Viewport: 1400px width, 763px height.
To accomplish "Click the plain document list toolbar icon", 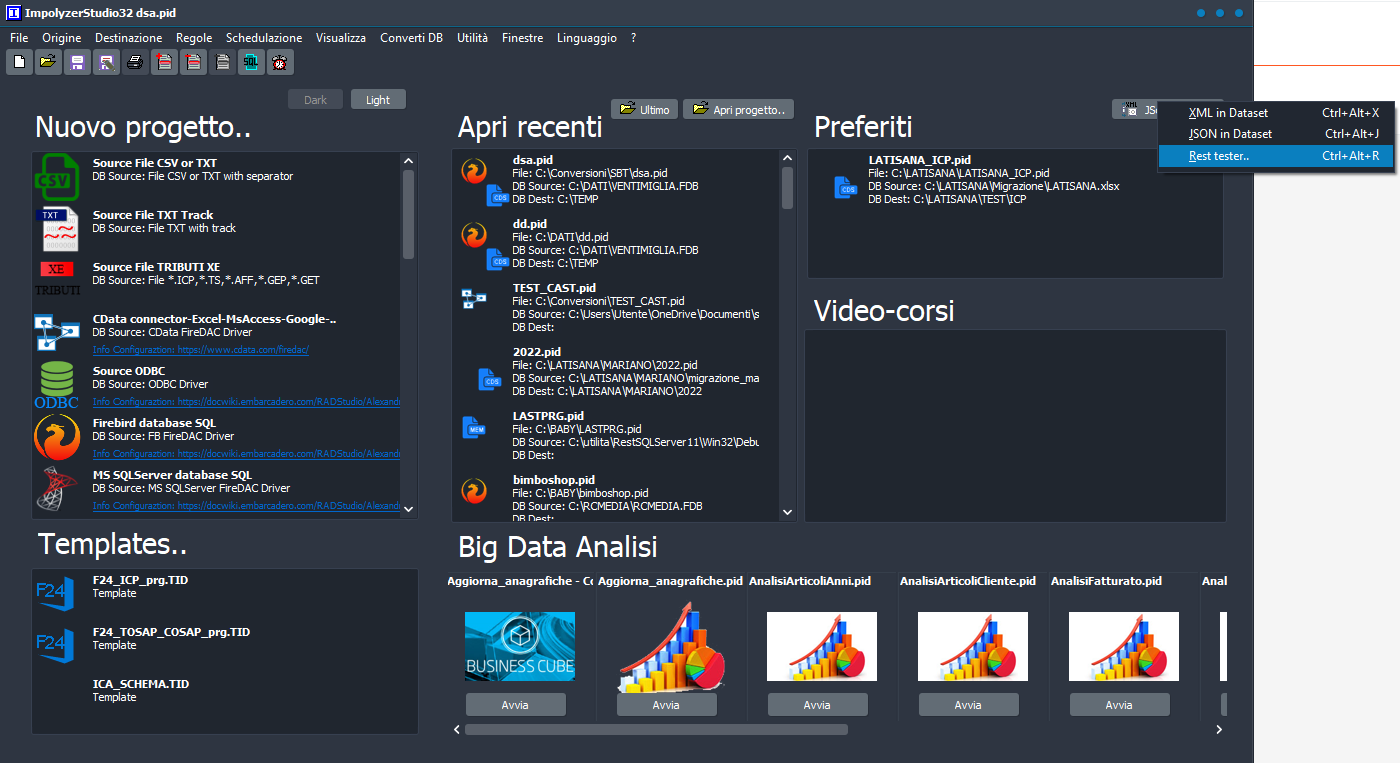I will [222, 62].
